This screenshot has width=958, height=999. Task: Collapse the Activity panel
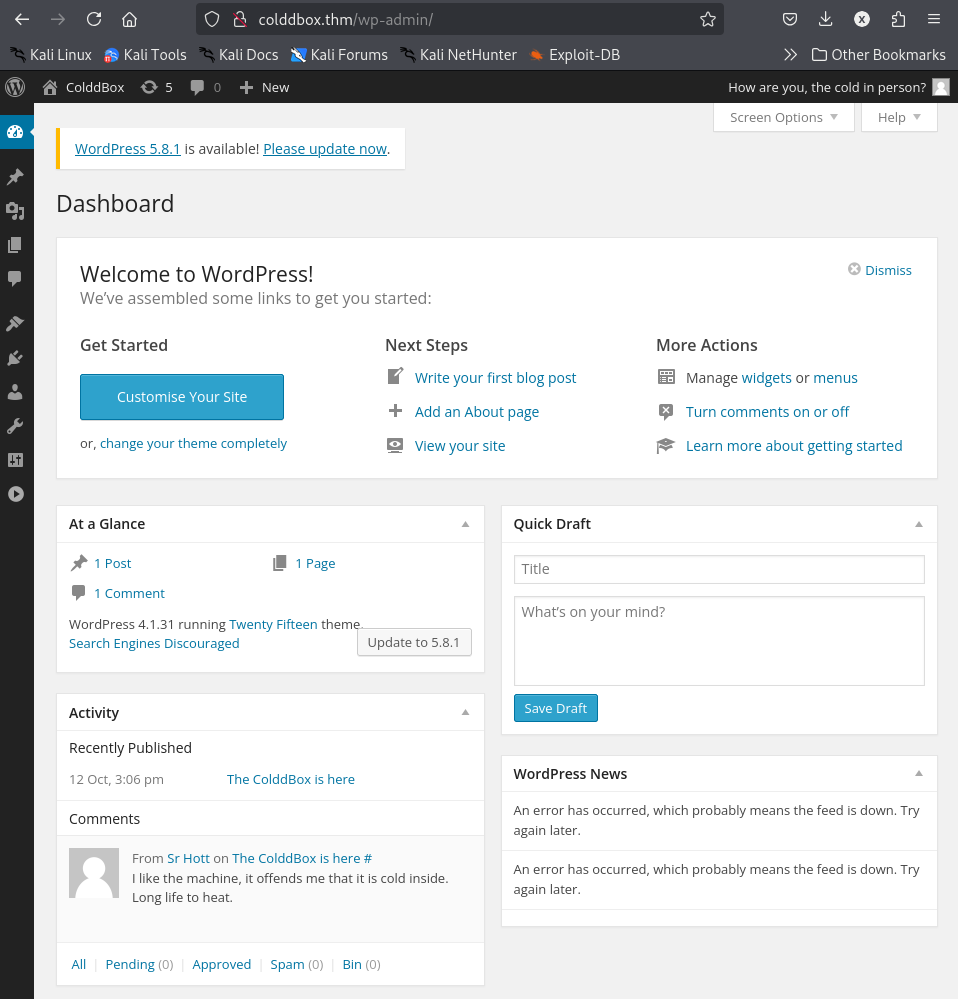[x=466, y=712]
